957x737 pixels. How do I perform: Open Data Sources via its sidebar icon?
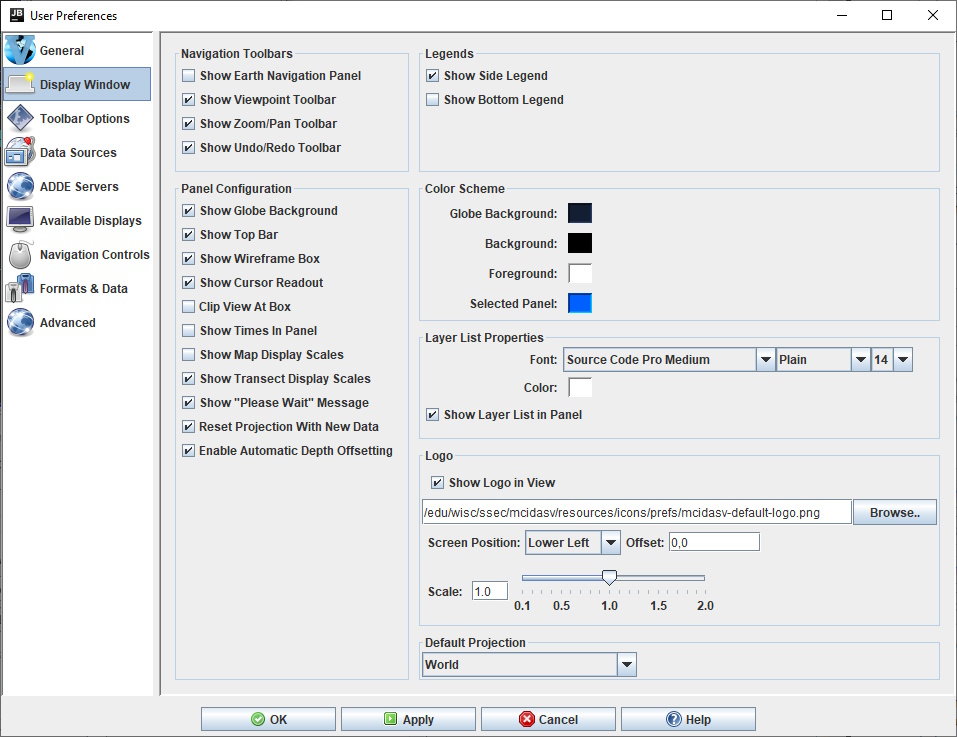(x=20, y=153)
